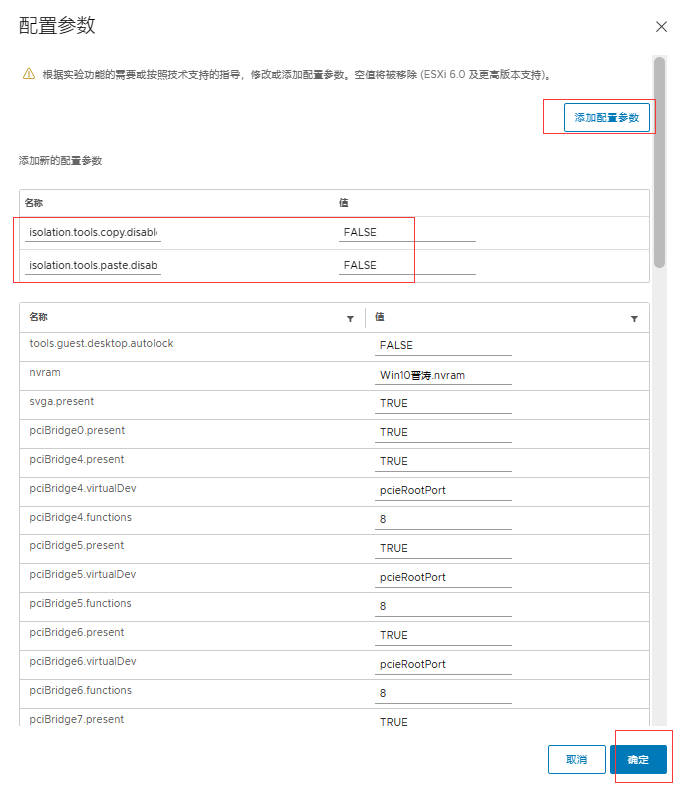Viewport: 685px width, 788px height.
Task: Click the pciBridge4.functions value 8 field
Action: pos(444,520)
